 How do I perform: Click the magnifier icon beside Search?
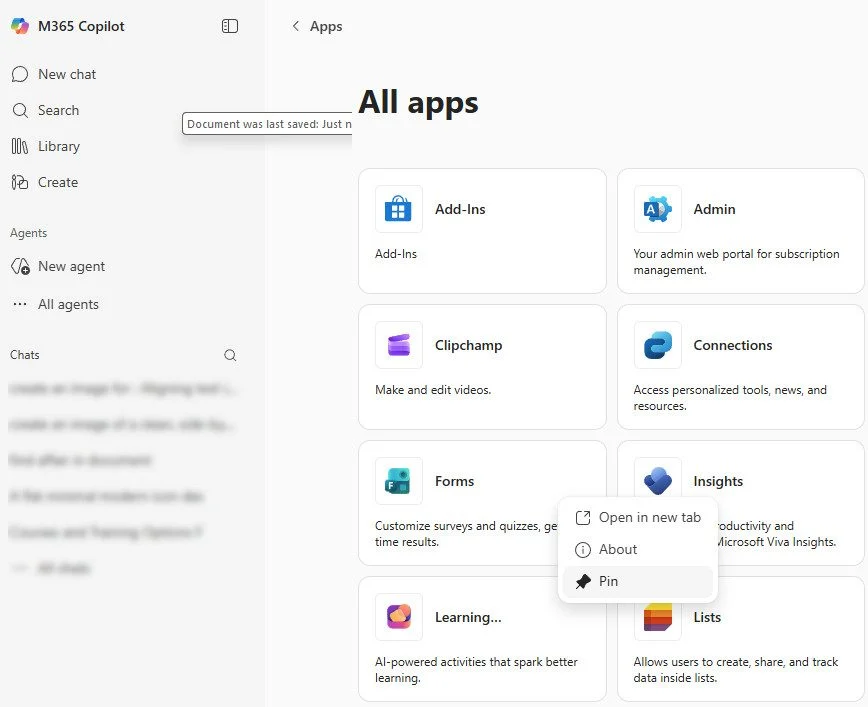[x=20, y=110]
